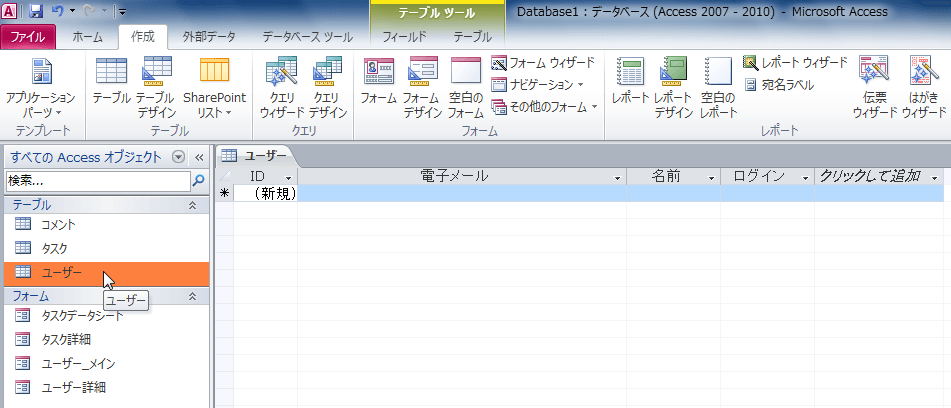Open the Navigation (ナビゲーション) form menu
Screen dimensions: 951x408
pyautogui.click(x=538, y=84)
